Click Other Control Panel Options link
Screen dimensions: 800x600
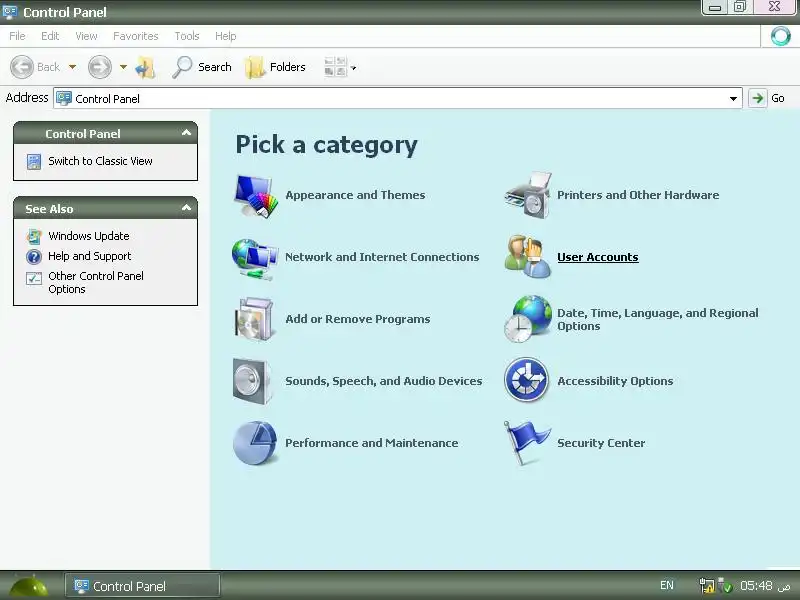pos(96,283)
